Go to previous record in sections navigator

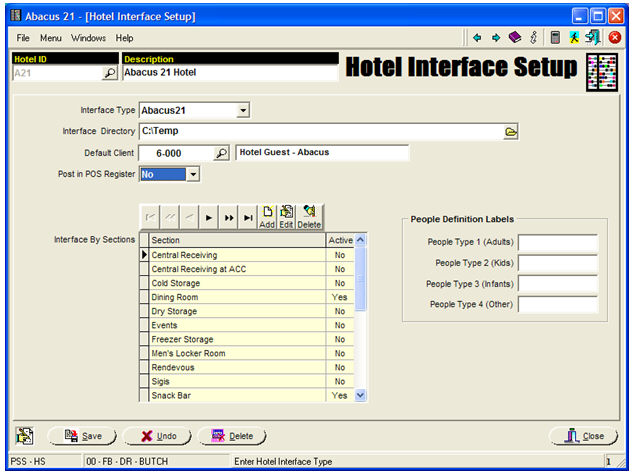[189, 218]
